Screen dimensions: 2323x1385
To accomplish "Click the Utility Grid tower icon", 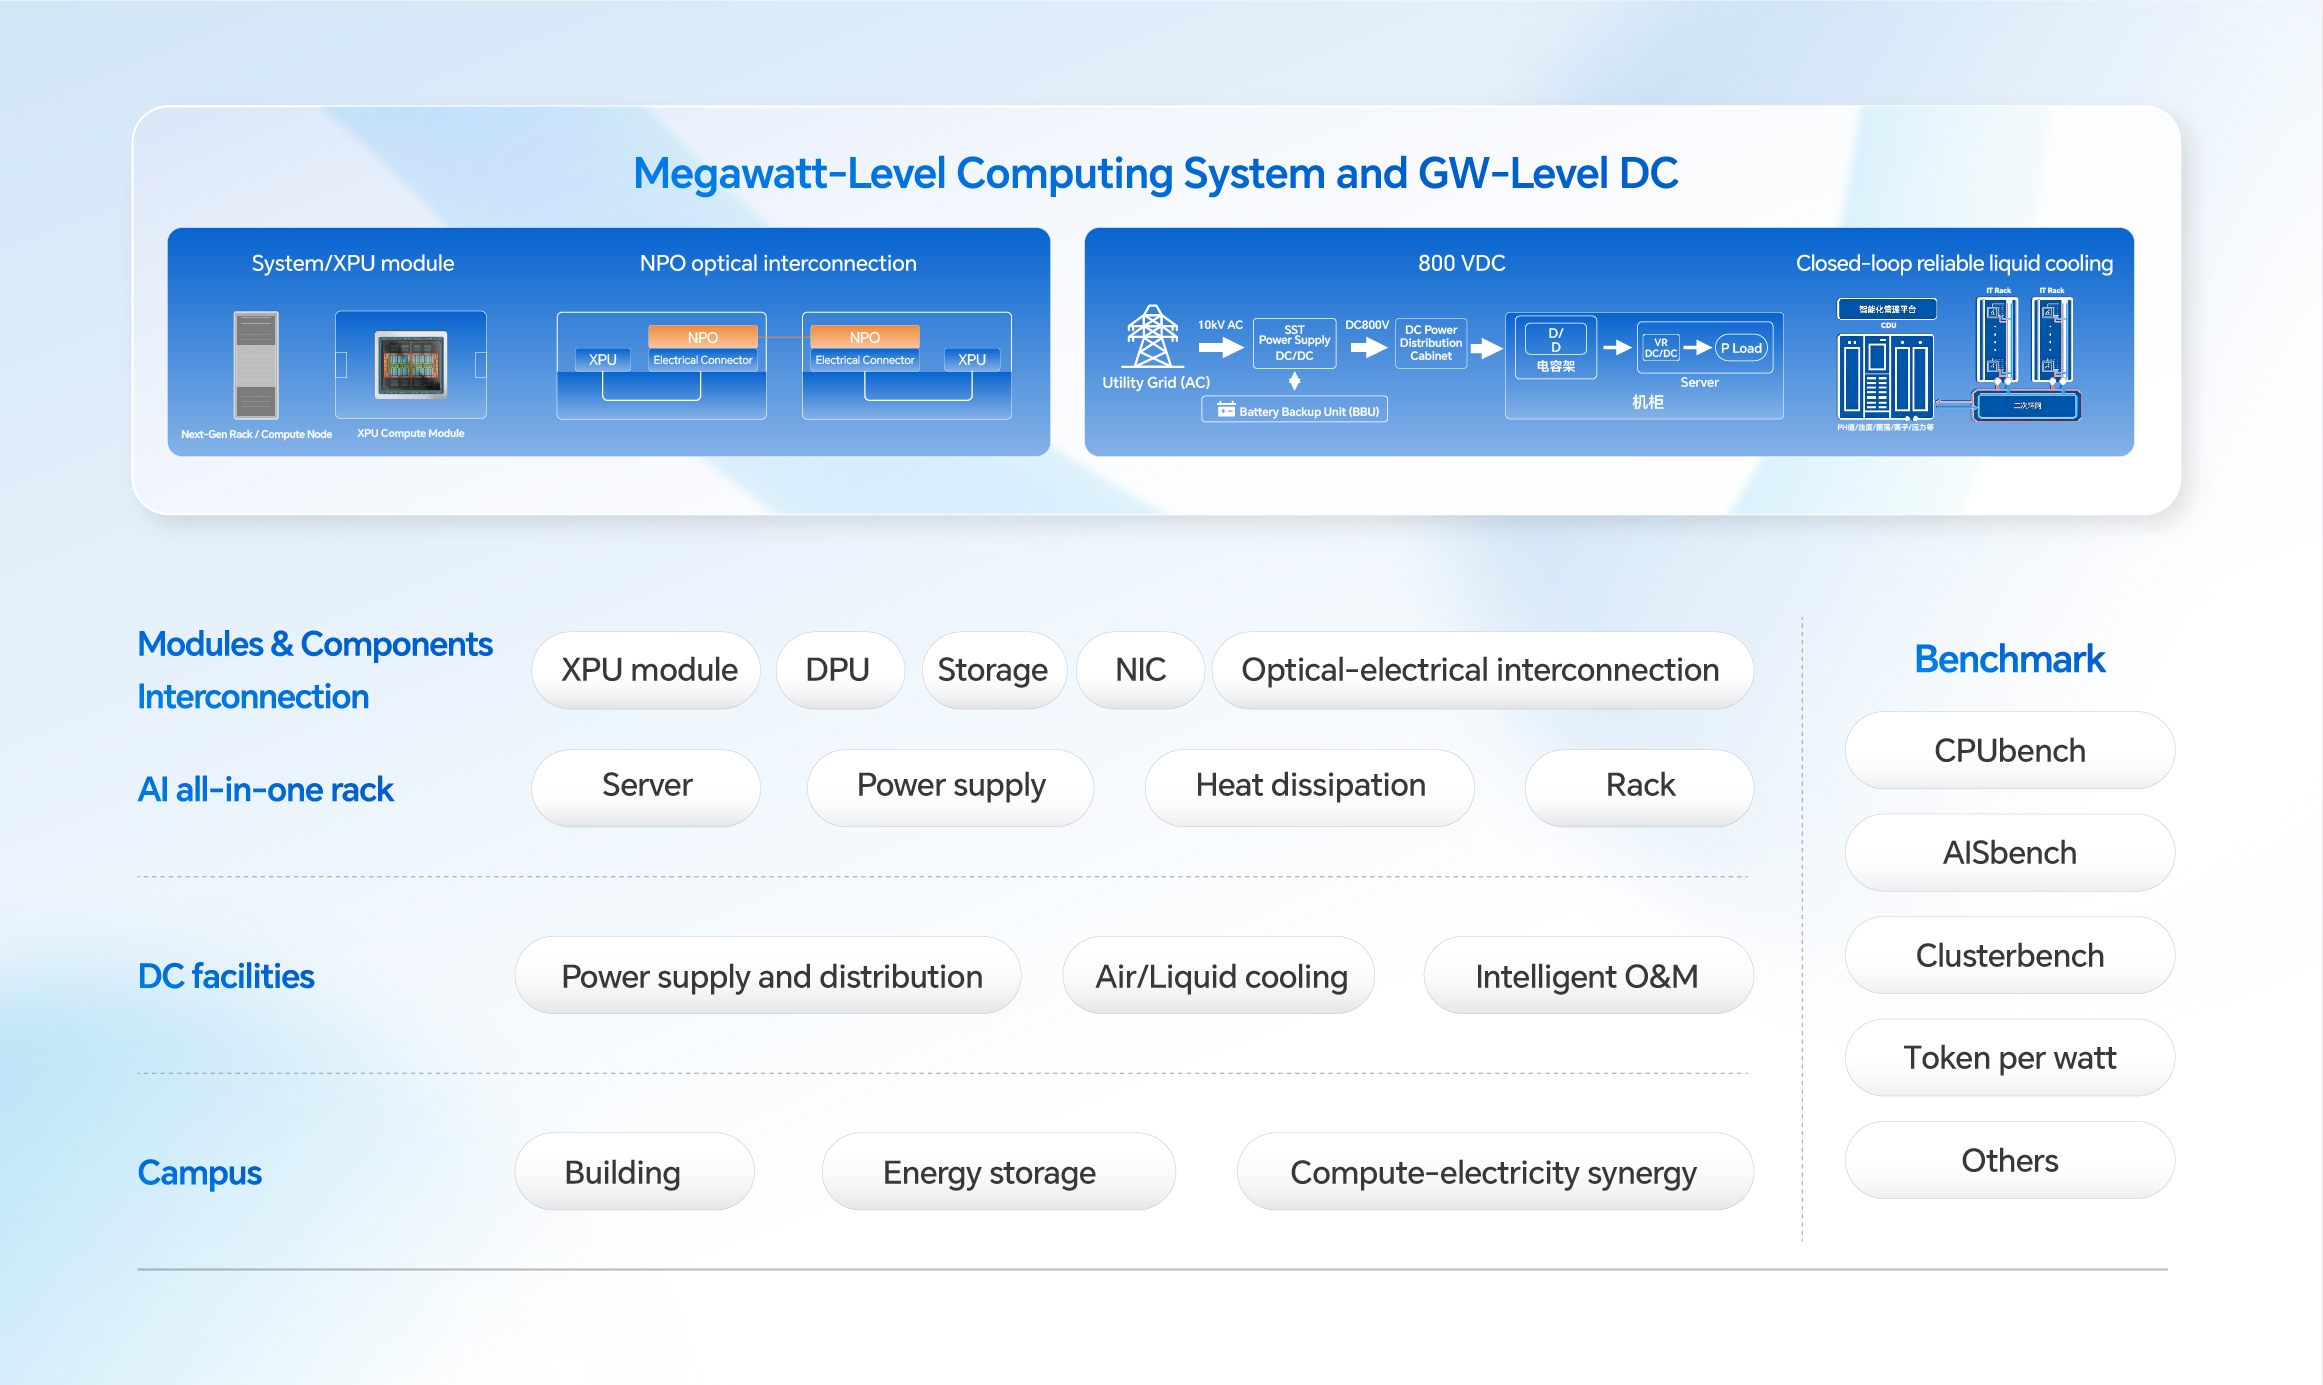I will tap(1153, 337).
